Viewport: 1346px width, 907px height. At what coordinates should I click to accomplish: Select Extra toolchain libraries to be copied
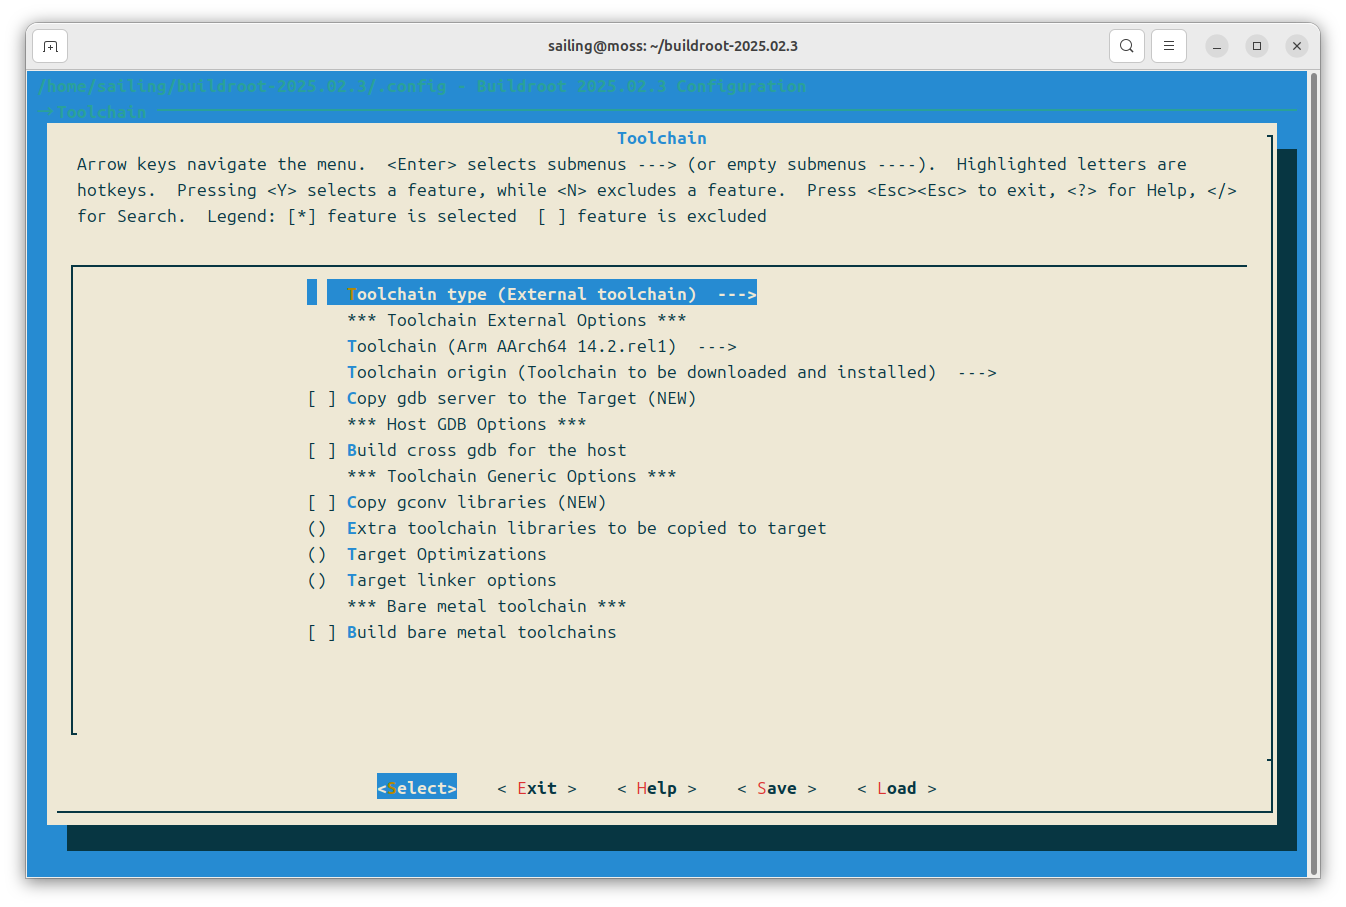click(x=586, y=528)
